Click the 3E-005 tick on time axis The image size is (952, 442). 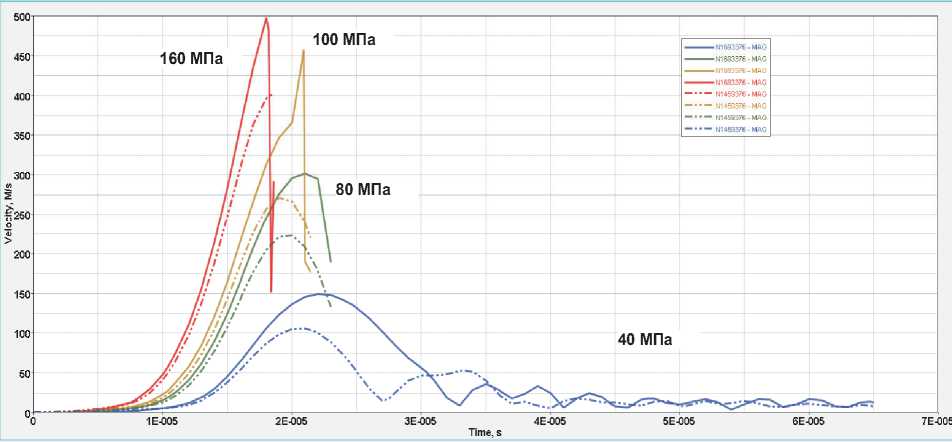tap(420, 420)
